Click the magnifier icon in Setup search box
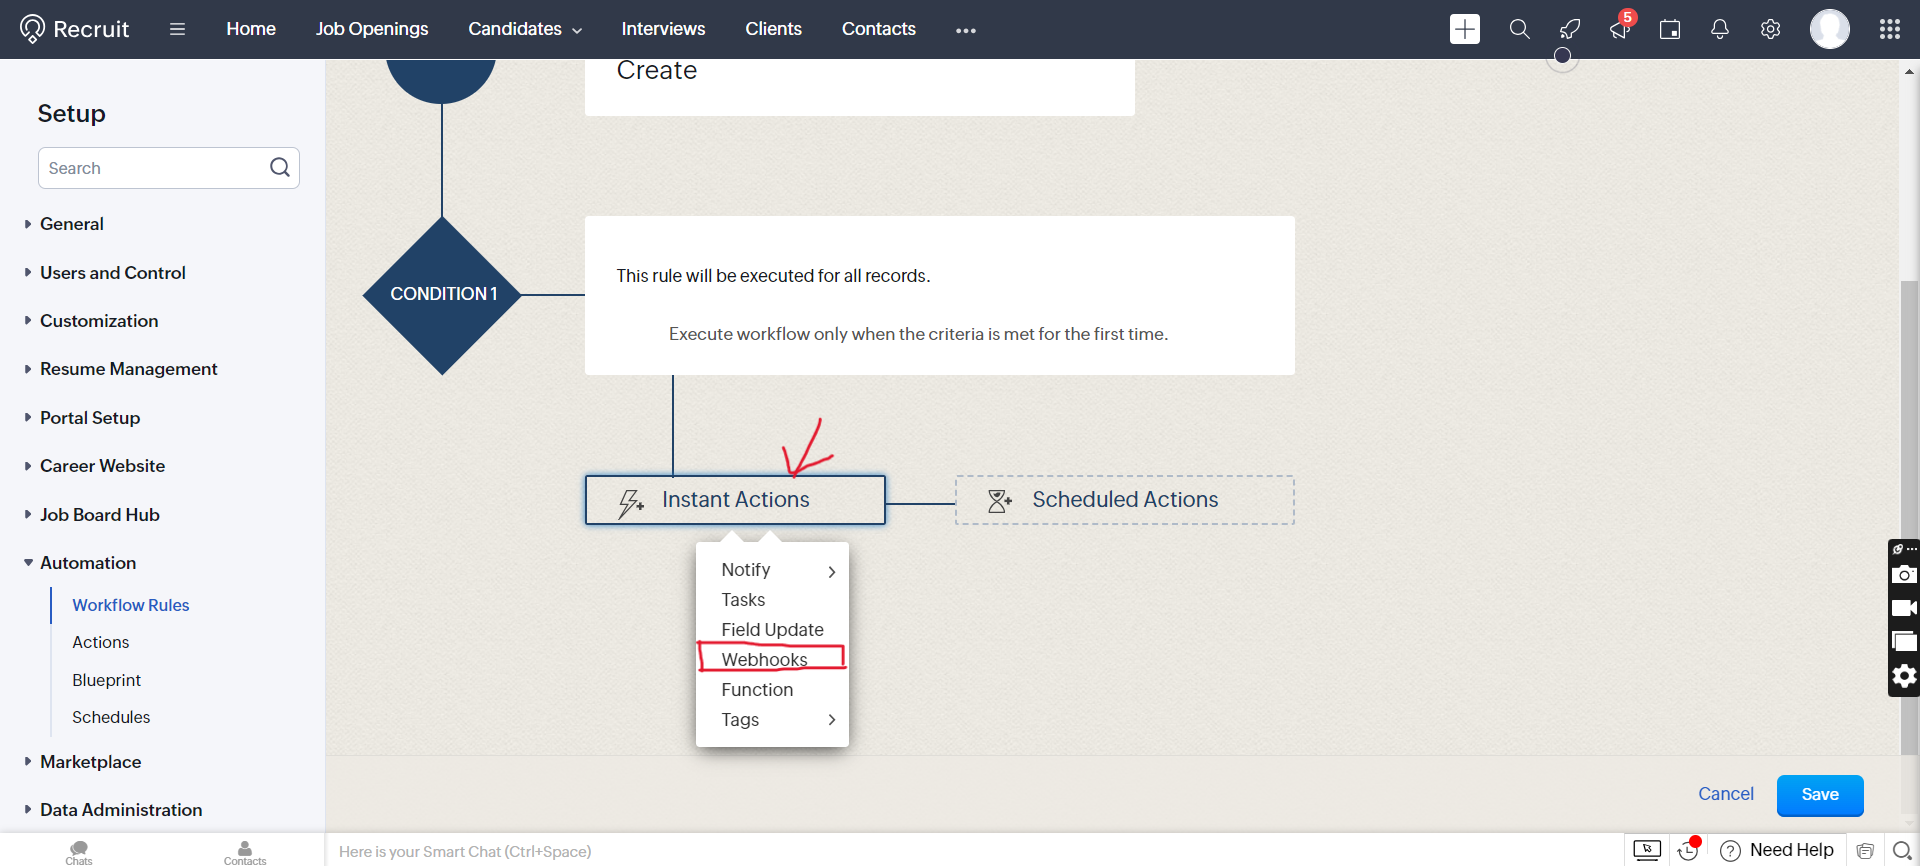1920x866 pixels. coord(280,167)
